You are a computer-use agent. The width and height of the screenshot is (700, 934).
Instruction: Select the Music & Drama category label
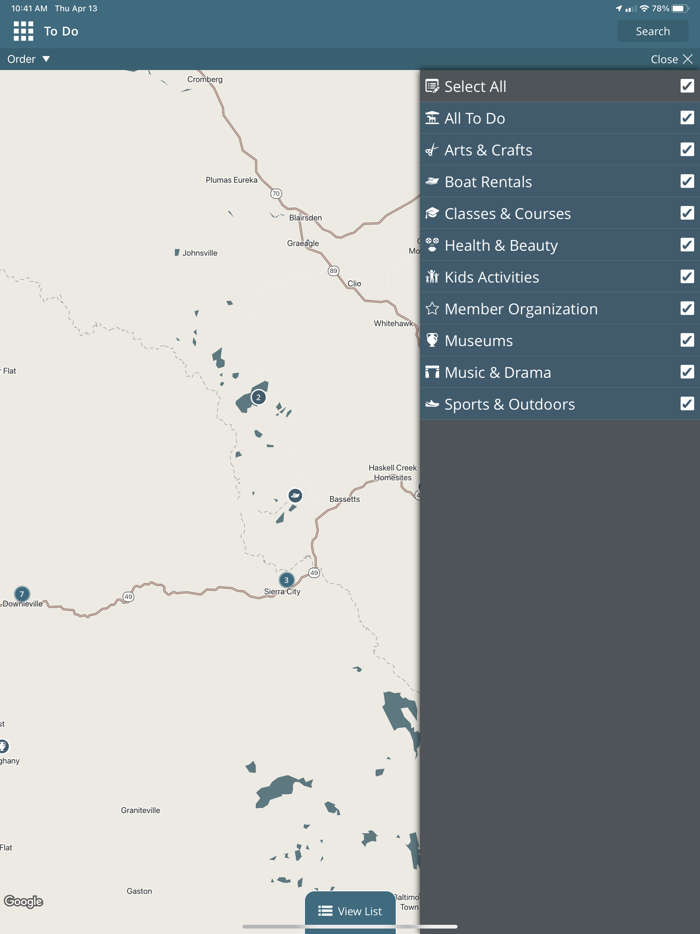(497, 372)
